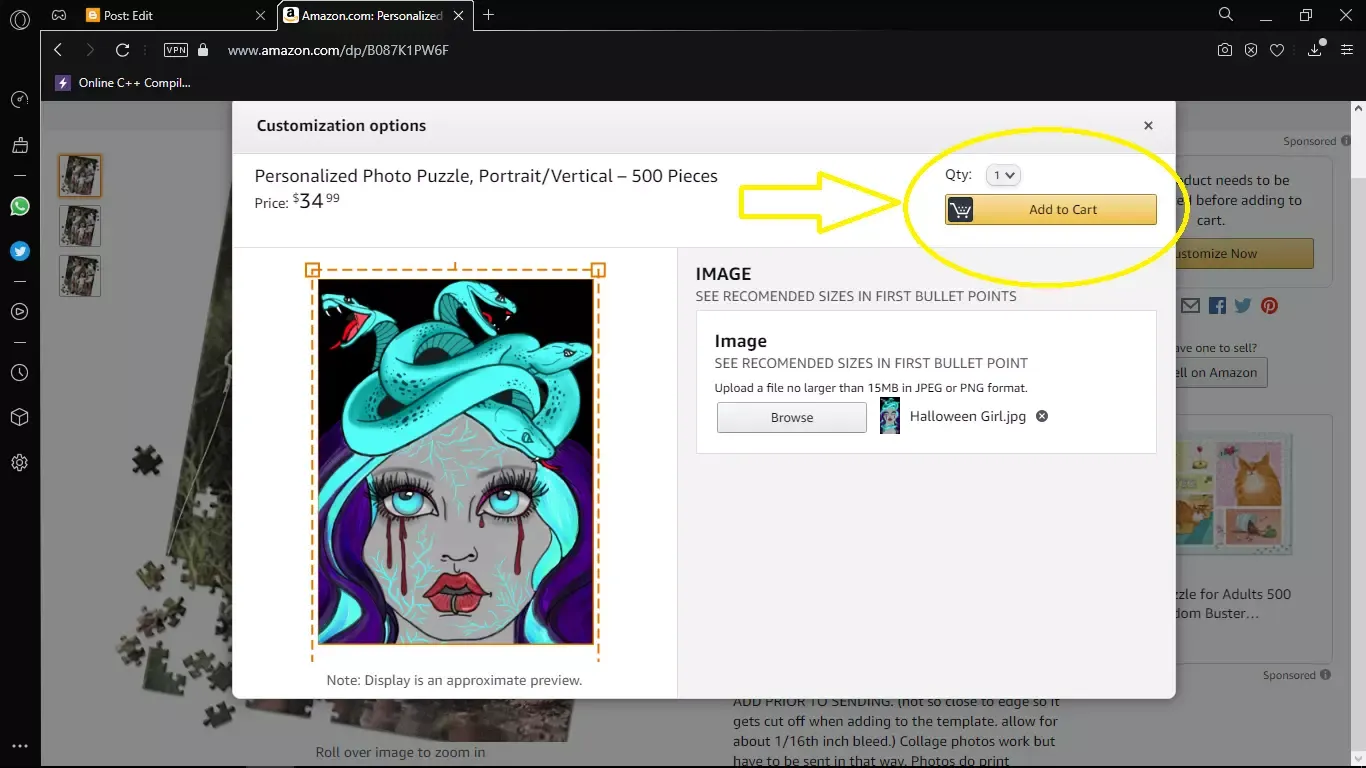Image resolution: width=1366 pixels, height=768 pixels.
Task: Click Halloween Girl.jpg file name
Action: pos(968,416)
